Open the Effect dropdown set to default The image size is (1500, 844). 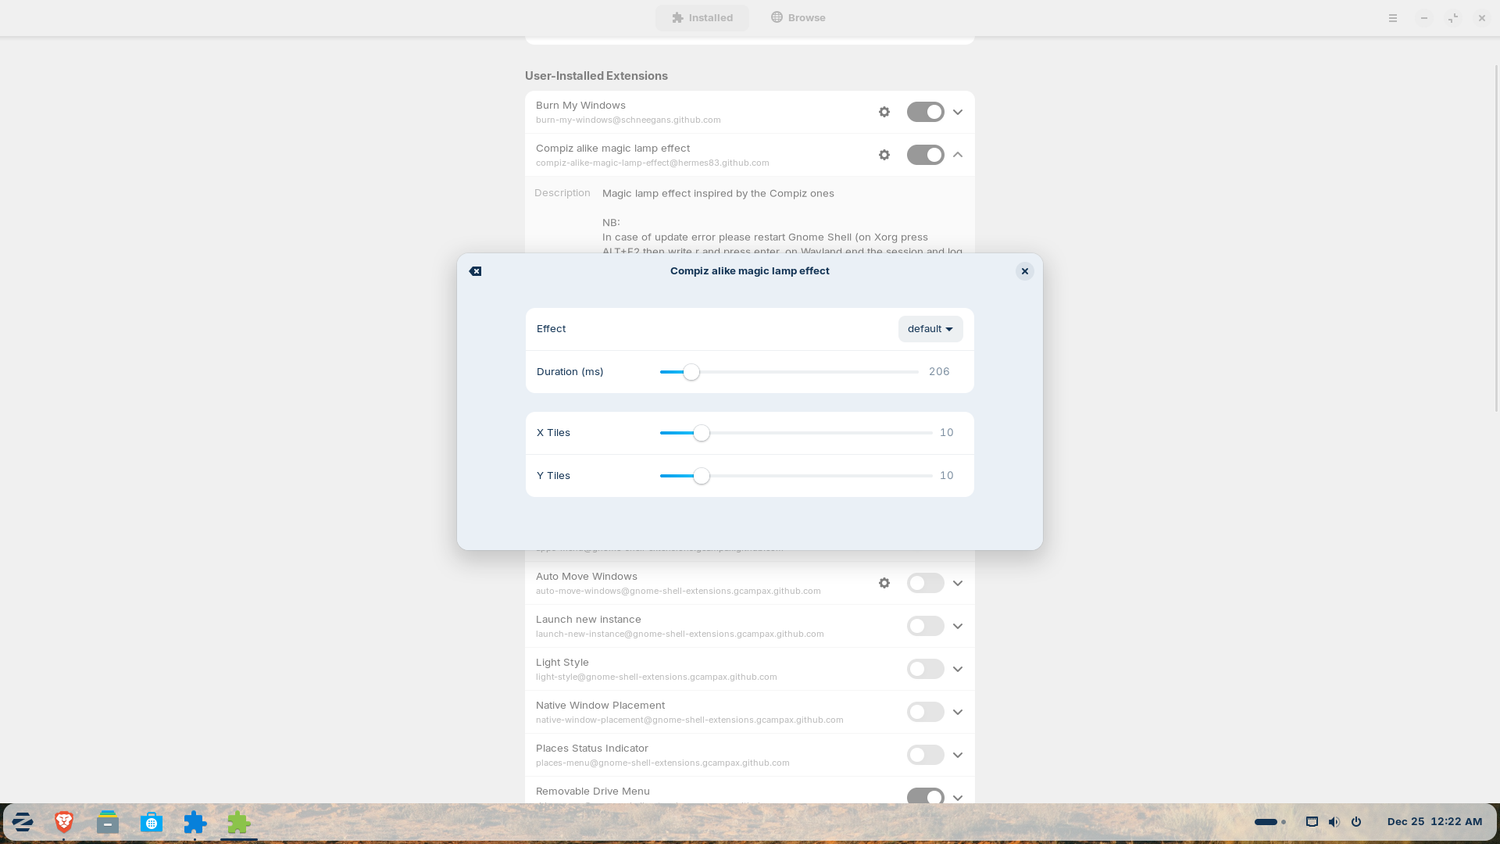click(x=930, y=329)
